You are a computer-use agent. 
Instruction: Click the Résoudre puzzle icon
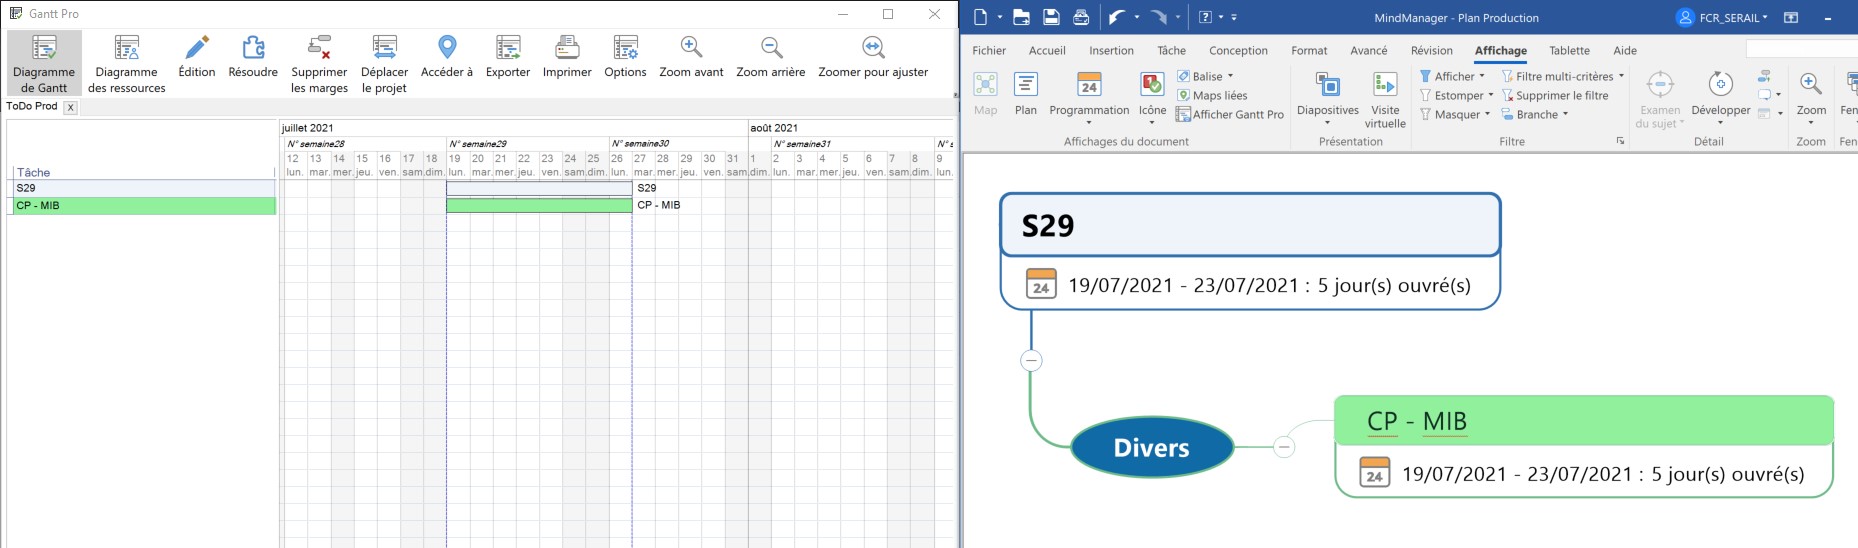pos(253,48)
